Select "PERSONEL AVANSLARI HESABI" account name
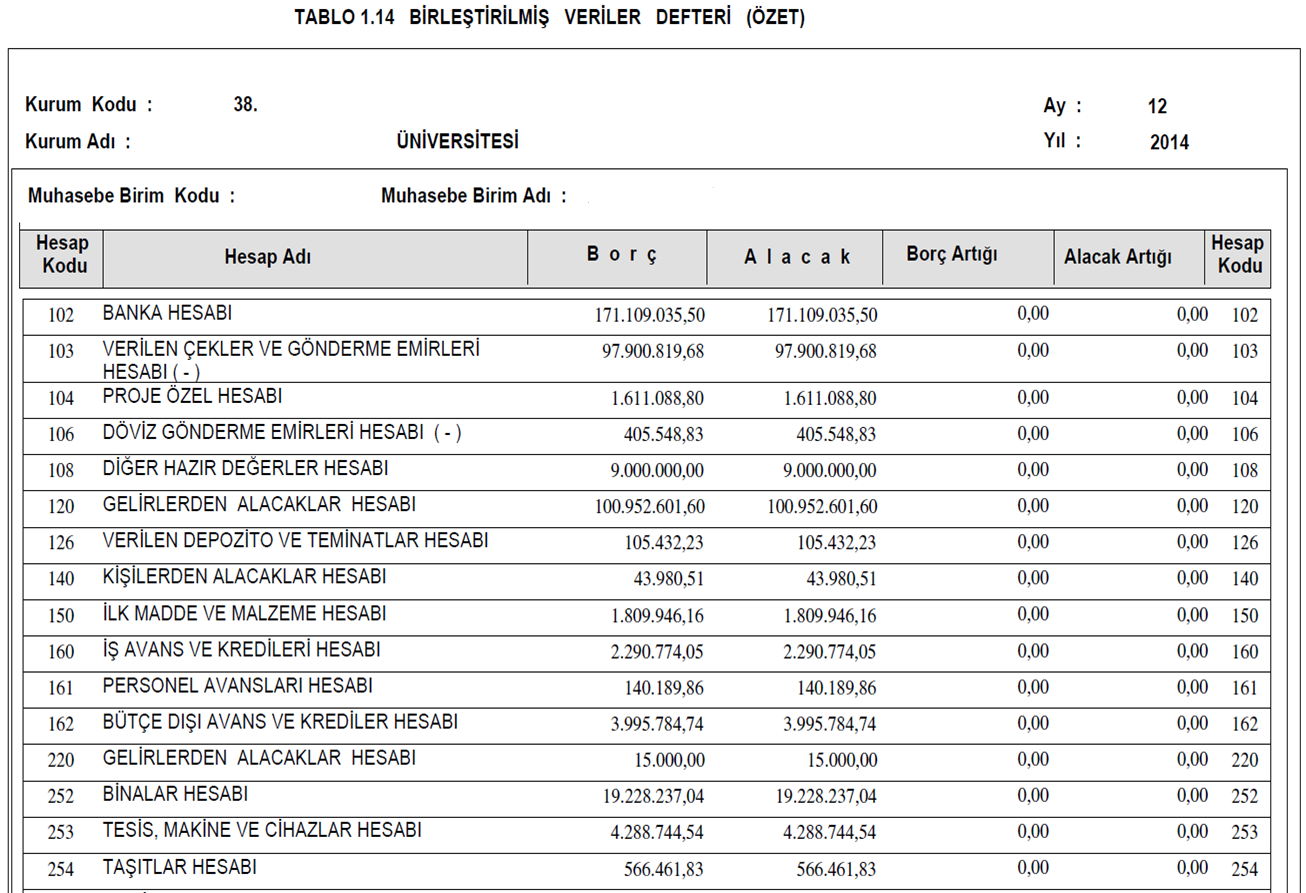 coord(237,685)
